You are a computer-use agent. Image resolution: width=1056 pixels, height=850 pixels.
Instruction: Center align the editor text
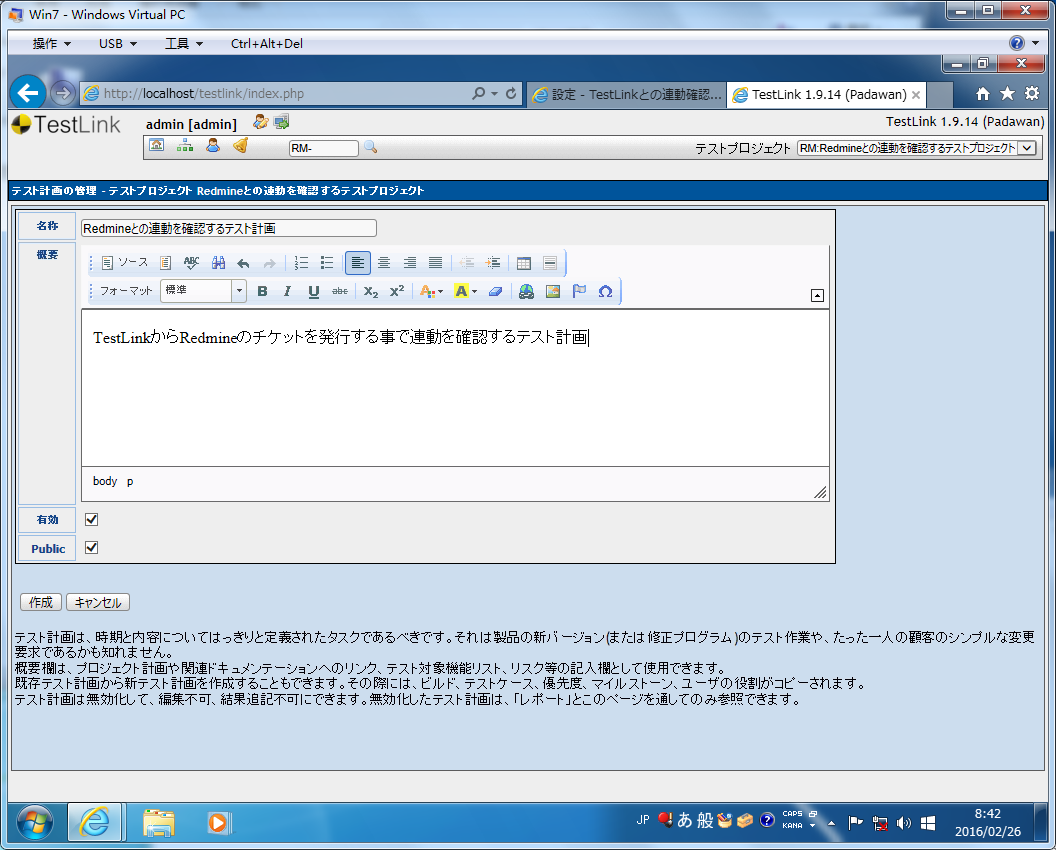[384, 263]
